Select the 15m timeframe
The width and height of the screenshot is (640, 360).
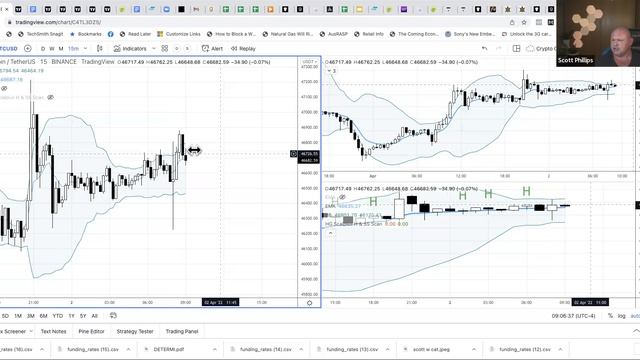(73, 49)
